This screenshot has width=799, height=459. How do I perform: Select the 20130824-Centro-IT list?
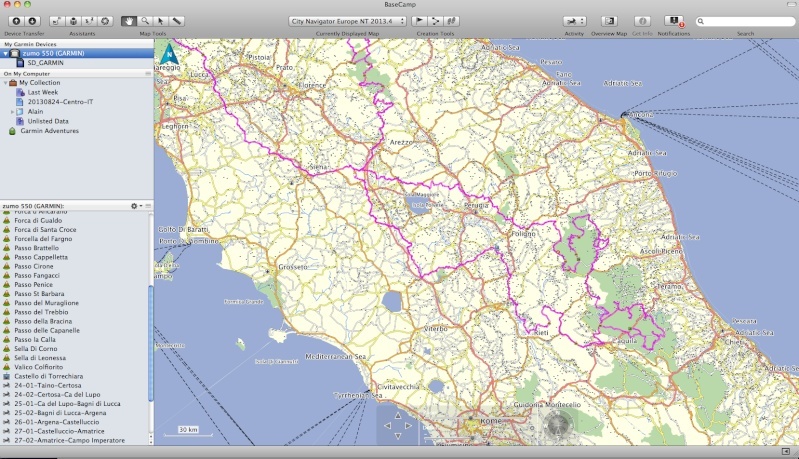(x=60, y=102)
